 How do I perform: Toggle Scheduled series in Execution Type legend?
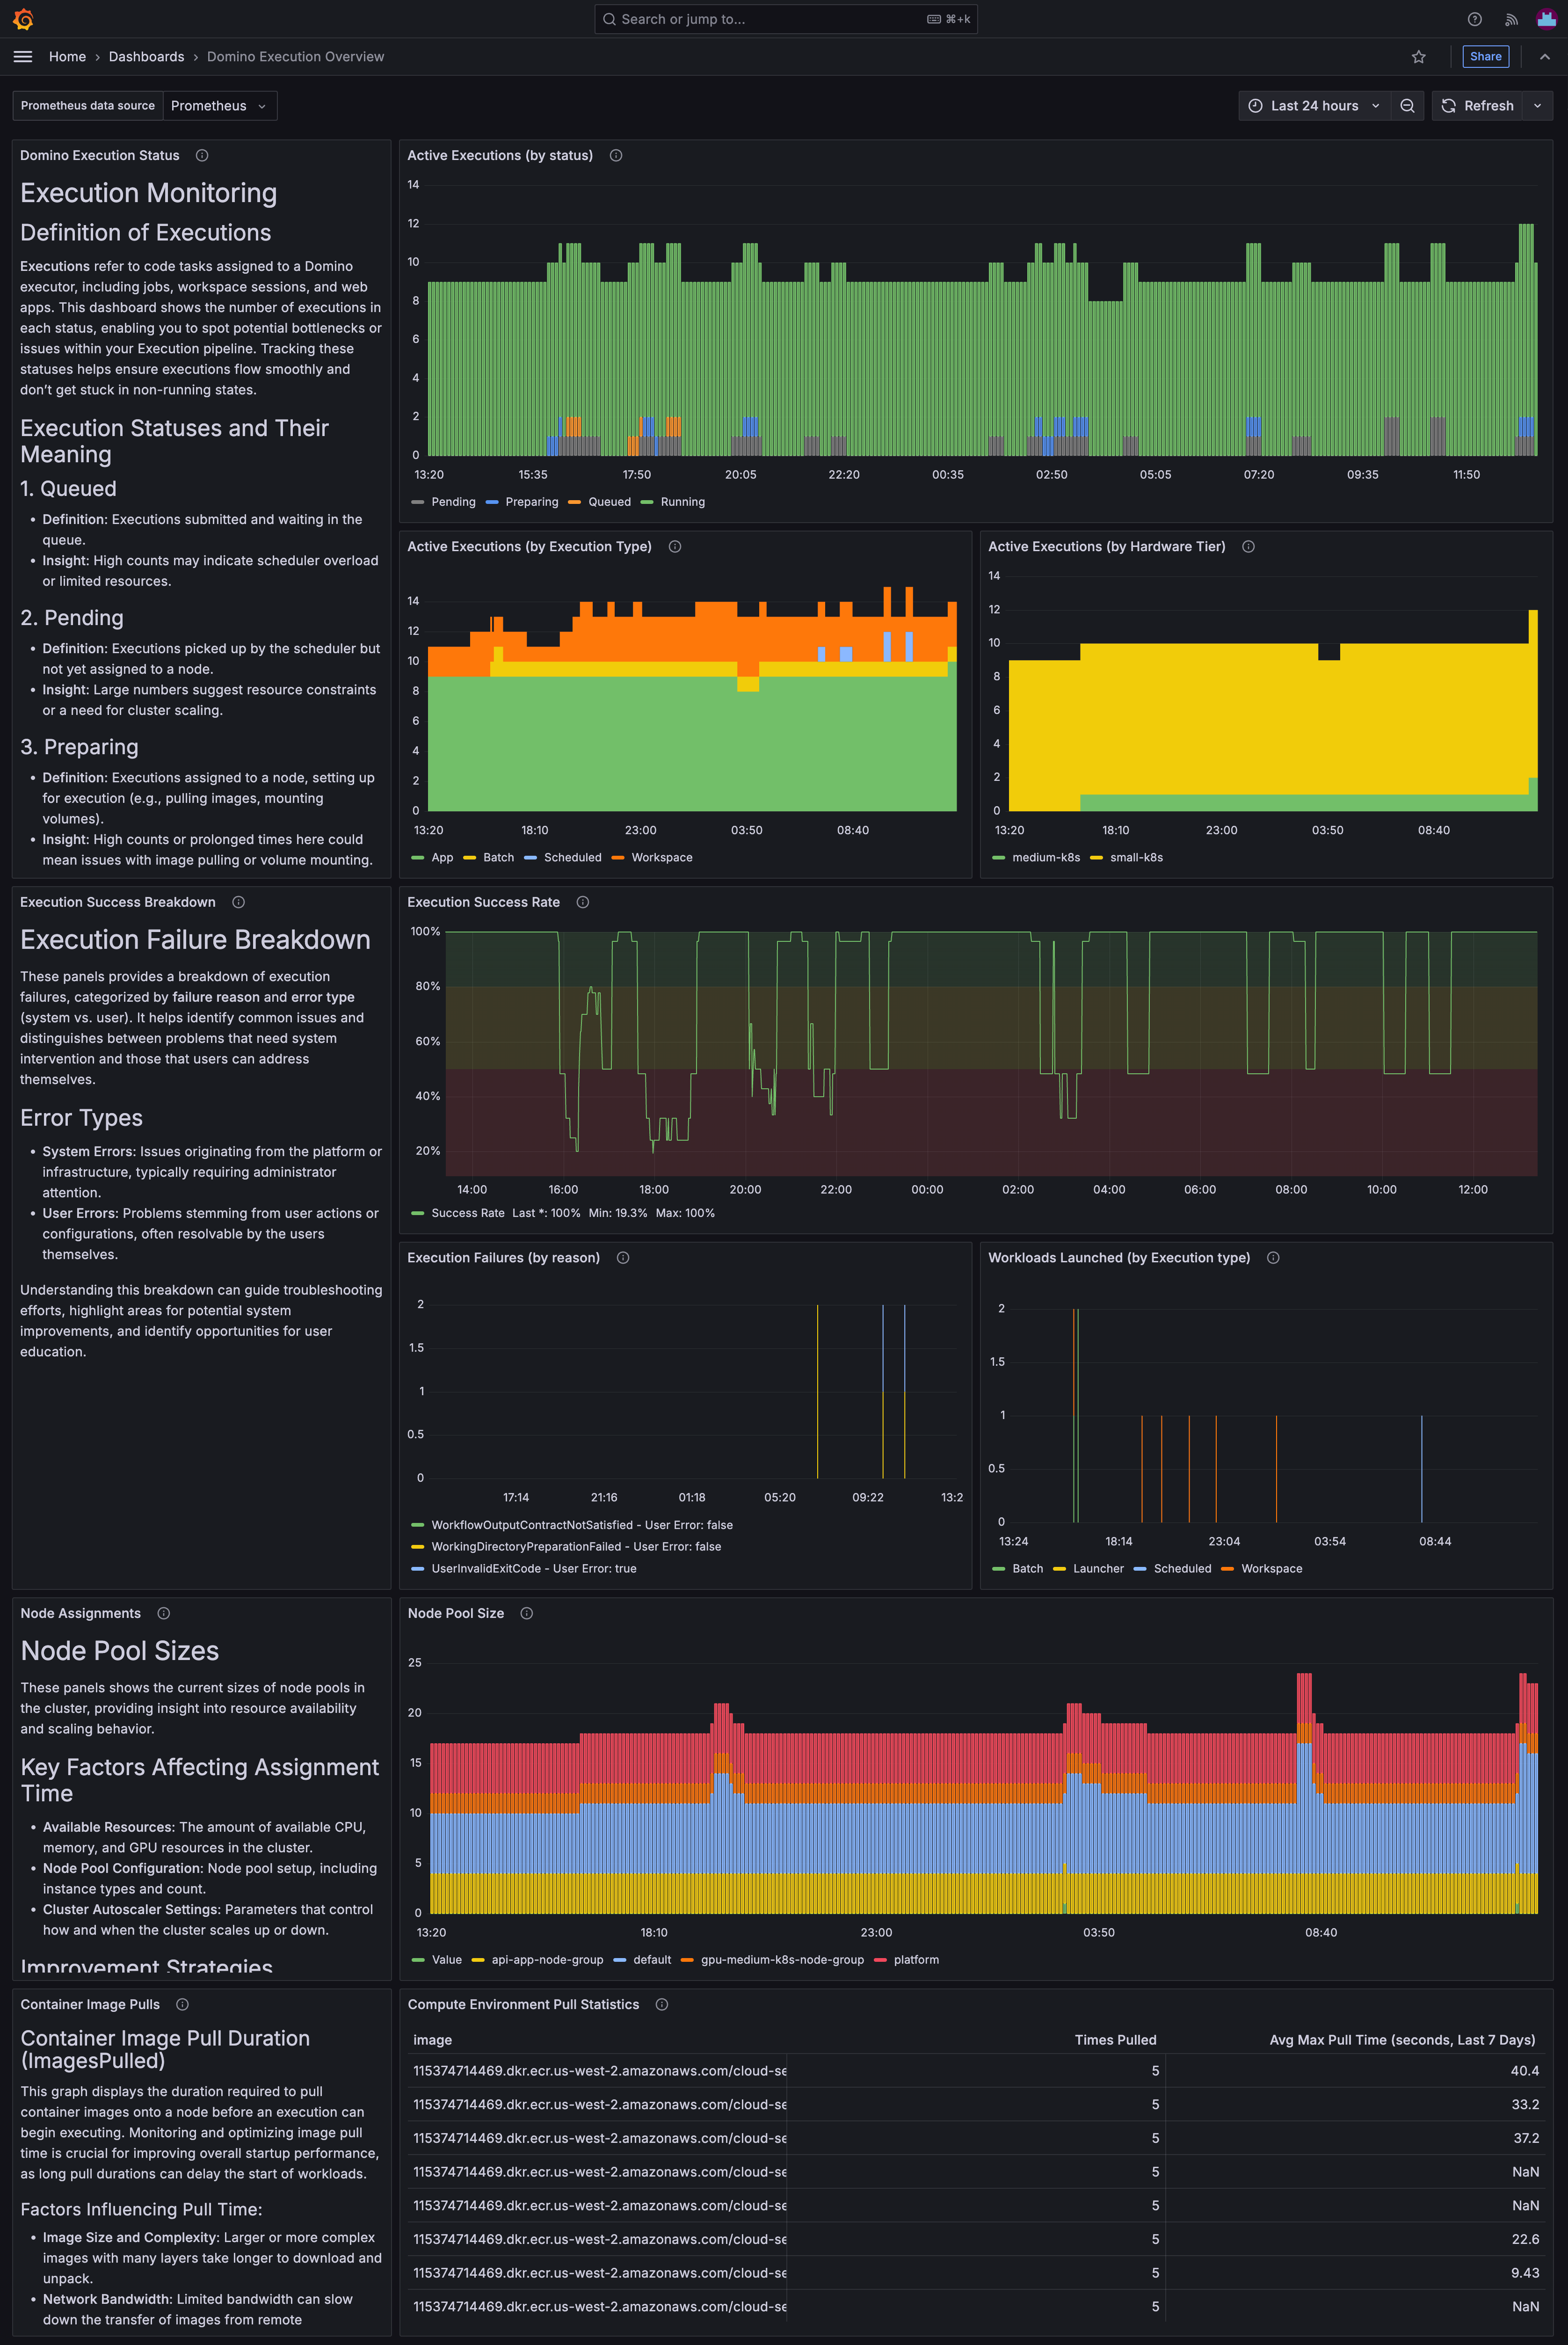click(x=573, y=858)
